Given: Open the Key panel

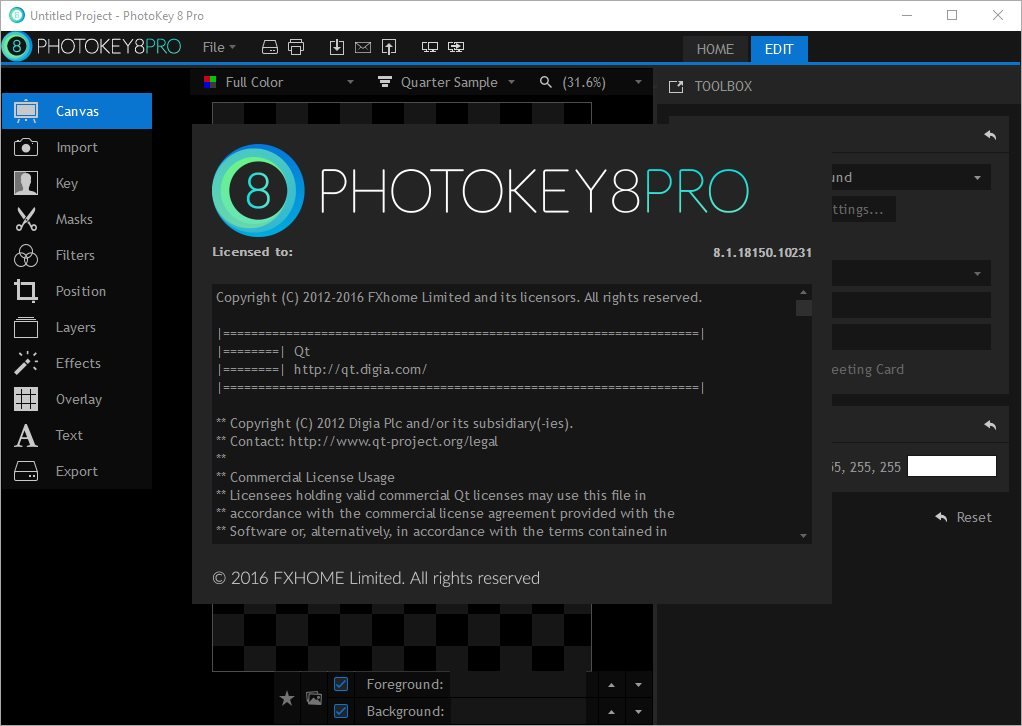Looking at the screenshot, I should [x=77, y=183].
